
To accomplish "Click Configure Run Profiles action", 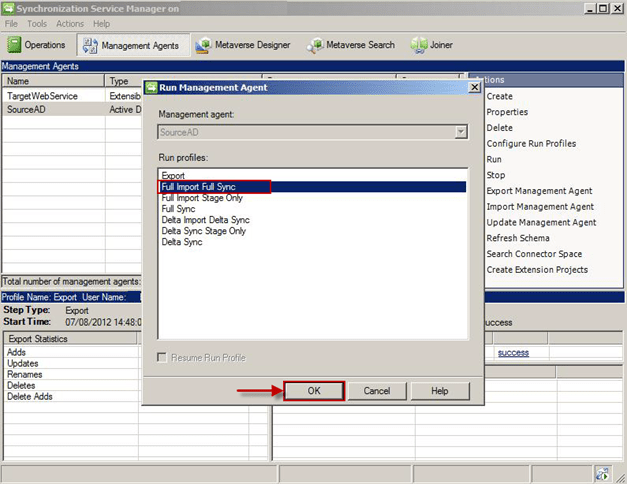I will (530, 143).
